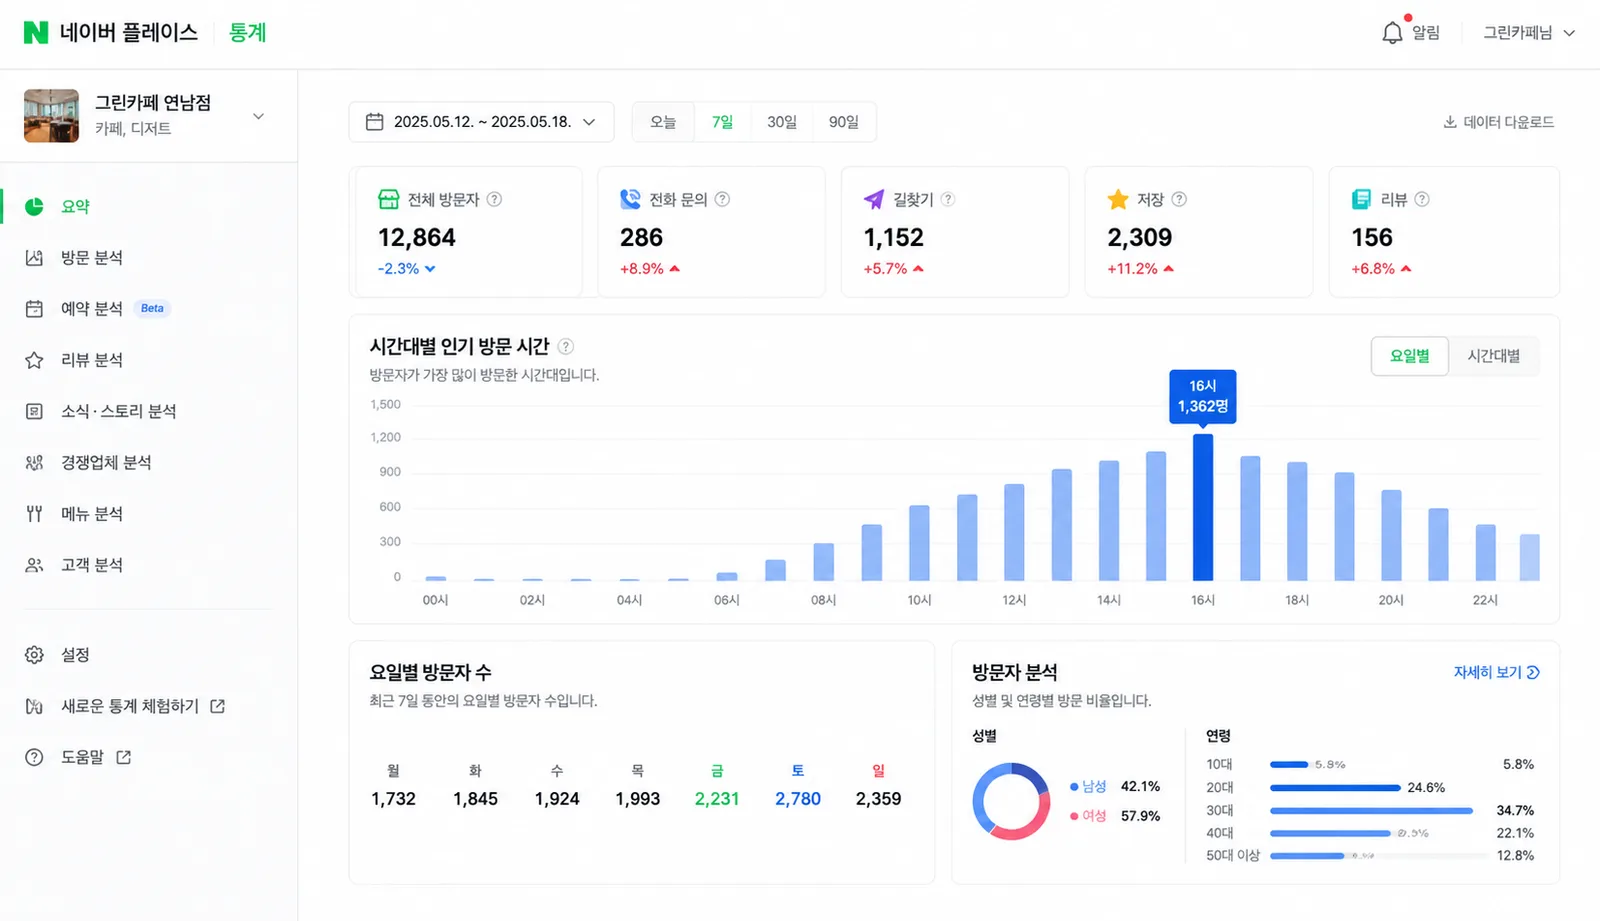Click the 길찾기 paper plane icon
Viewport: 1600px width, 921px height.
[874, 199]
